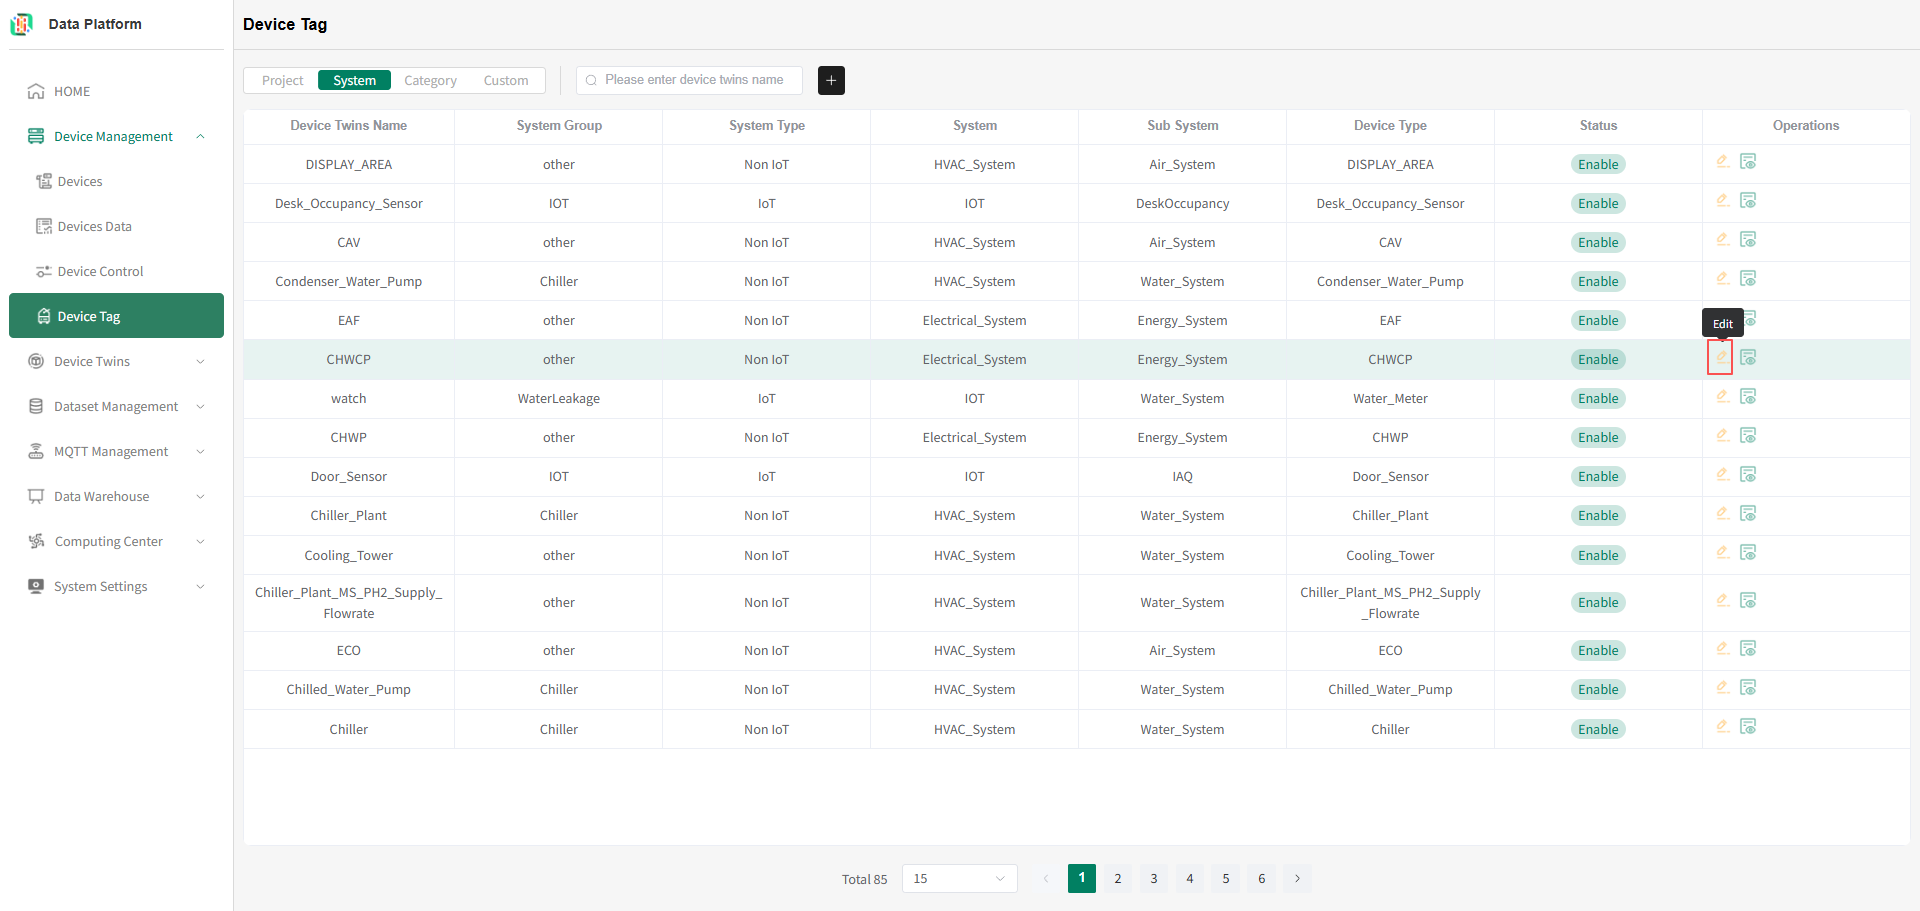The height and width of the screenshot is (911, 1920).
Task: Click the Data Platform logo icon
Action: (22, 24)
